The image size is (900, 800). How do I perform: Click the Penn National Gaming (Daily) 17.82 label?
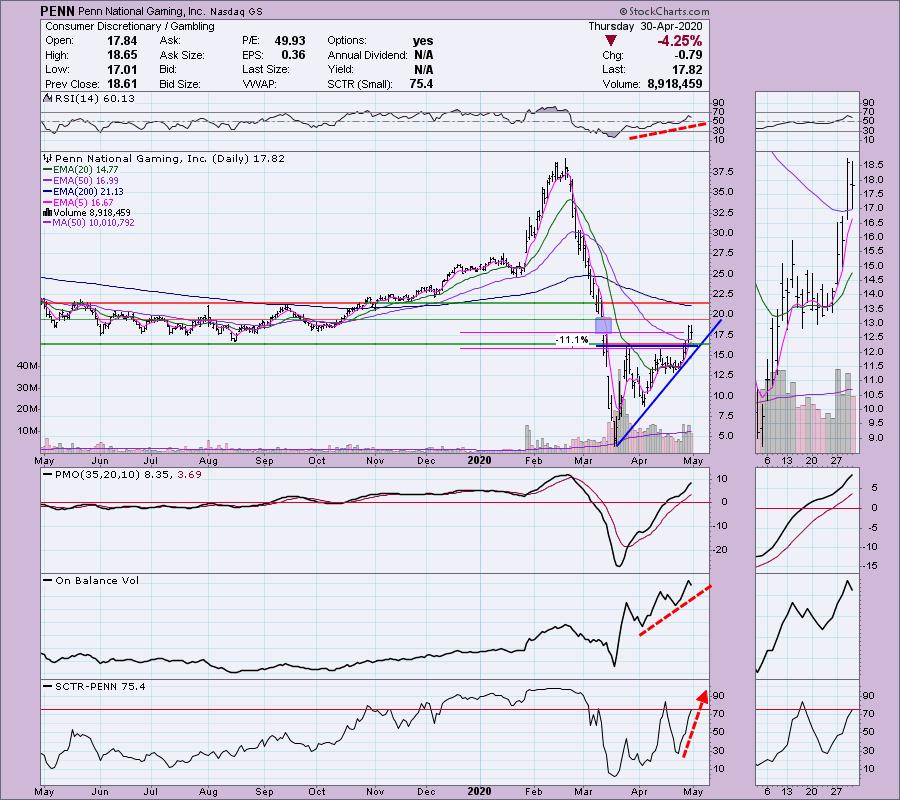click(170, 159)
